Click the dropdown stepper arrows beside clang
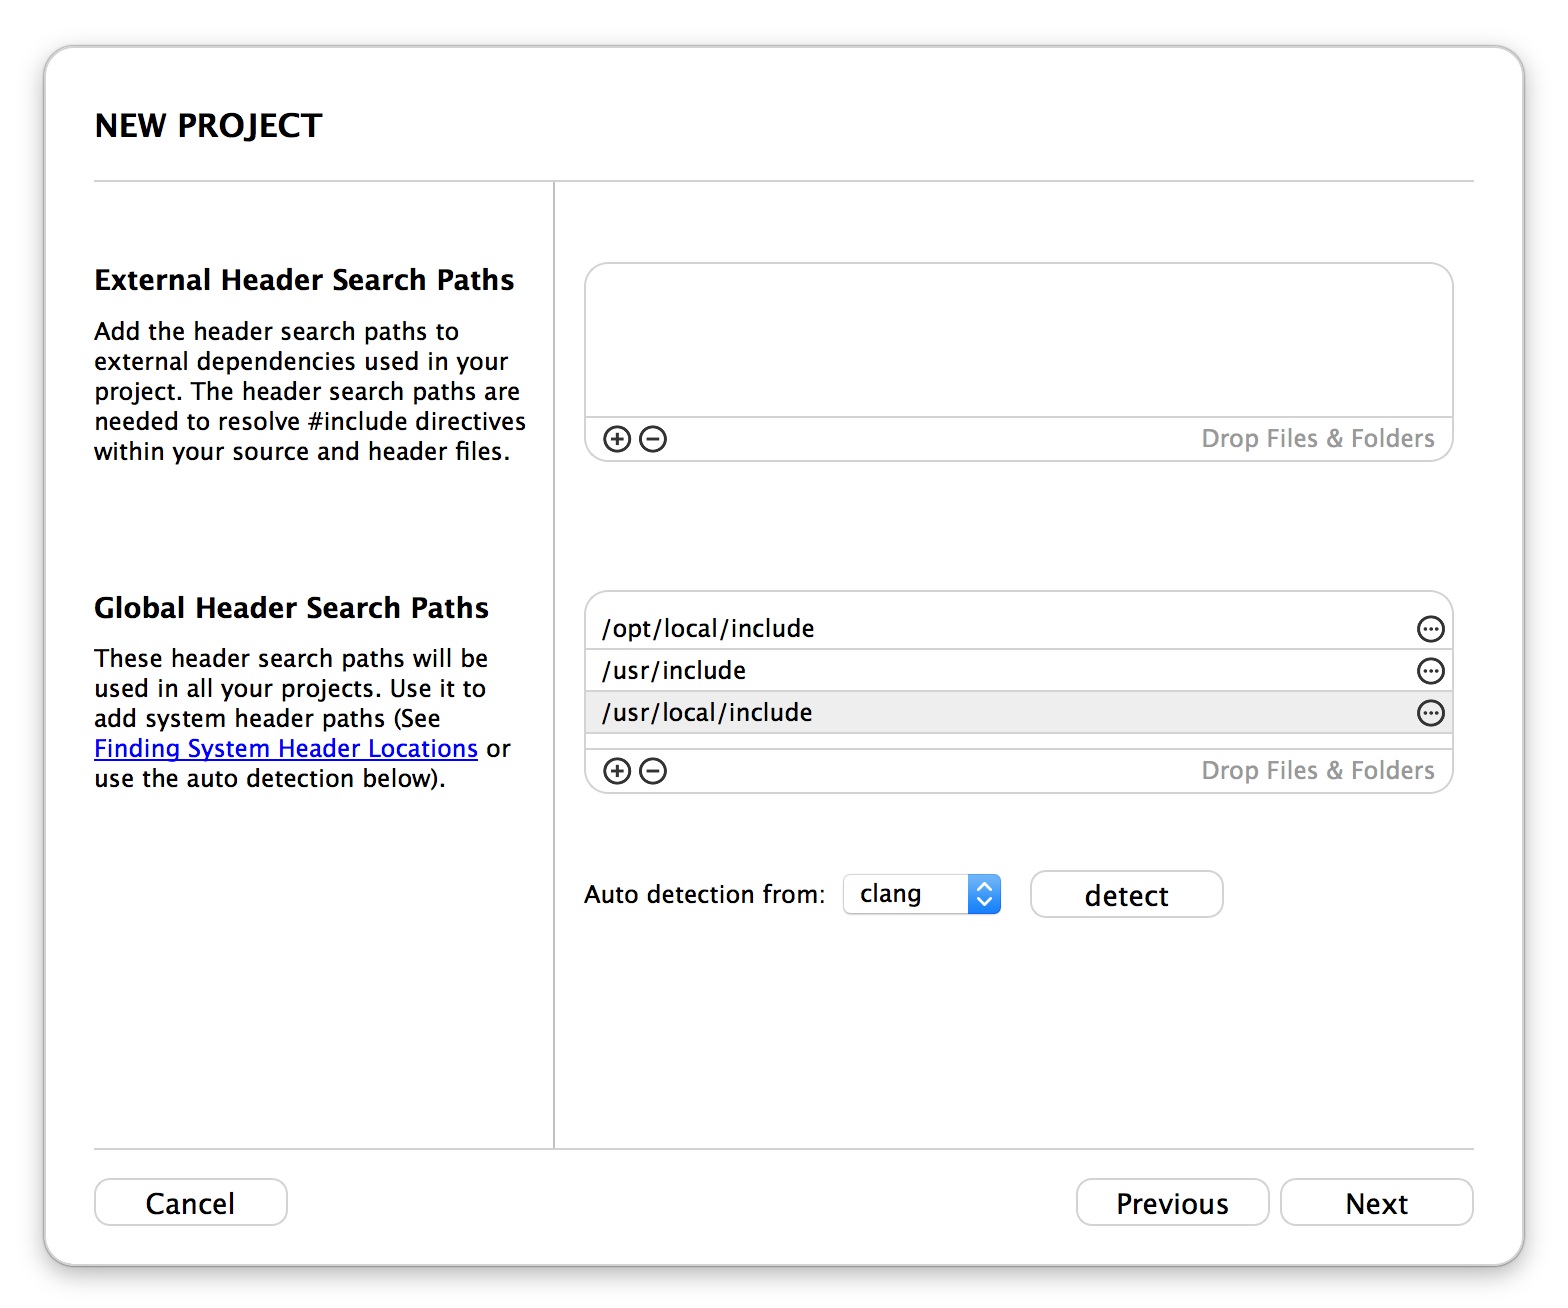Screen dimensions: 1568x1308 coord(984,894)
